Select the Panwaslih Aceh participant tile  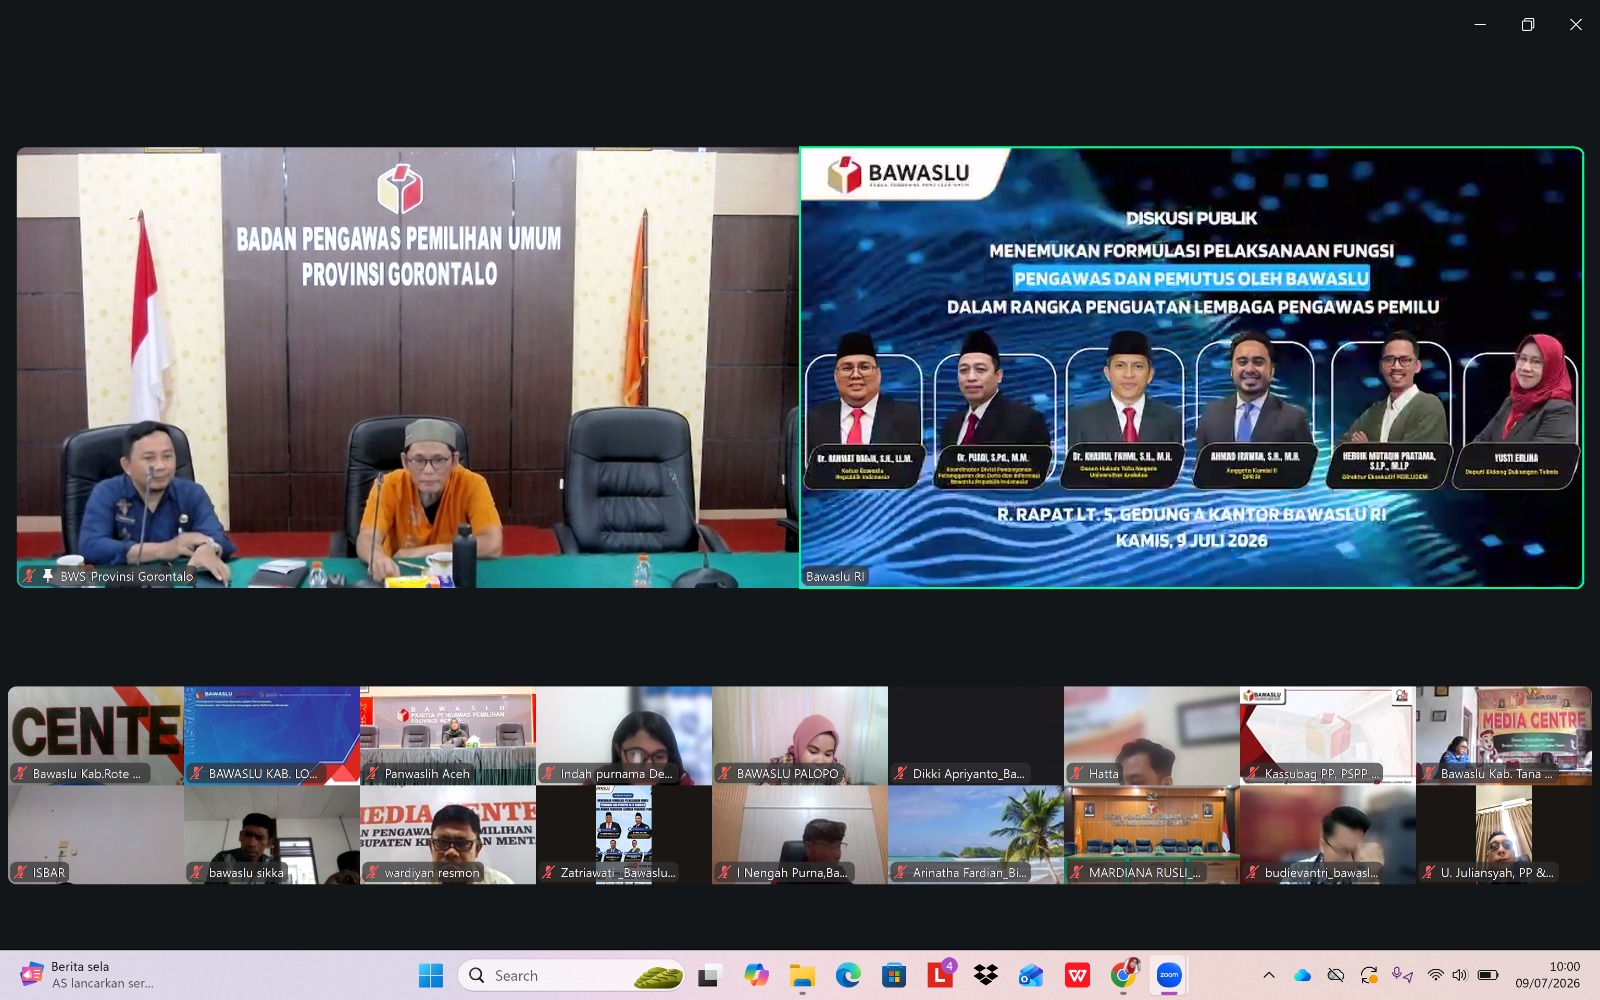[448, 735]
